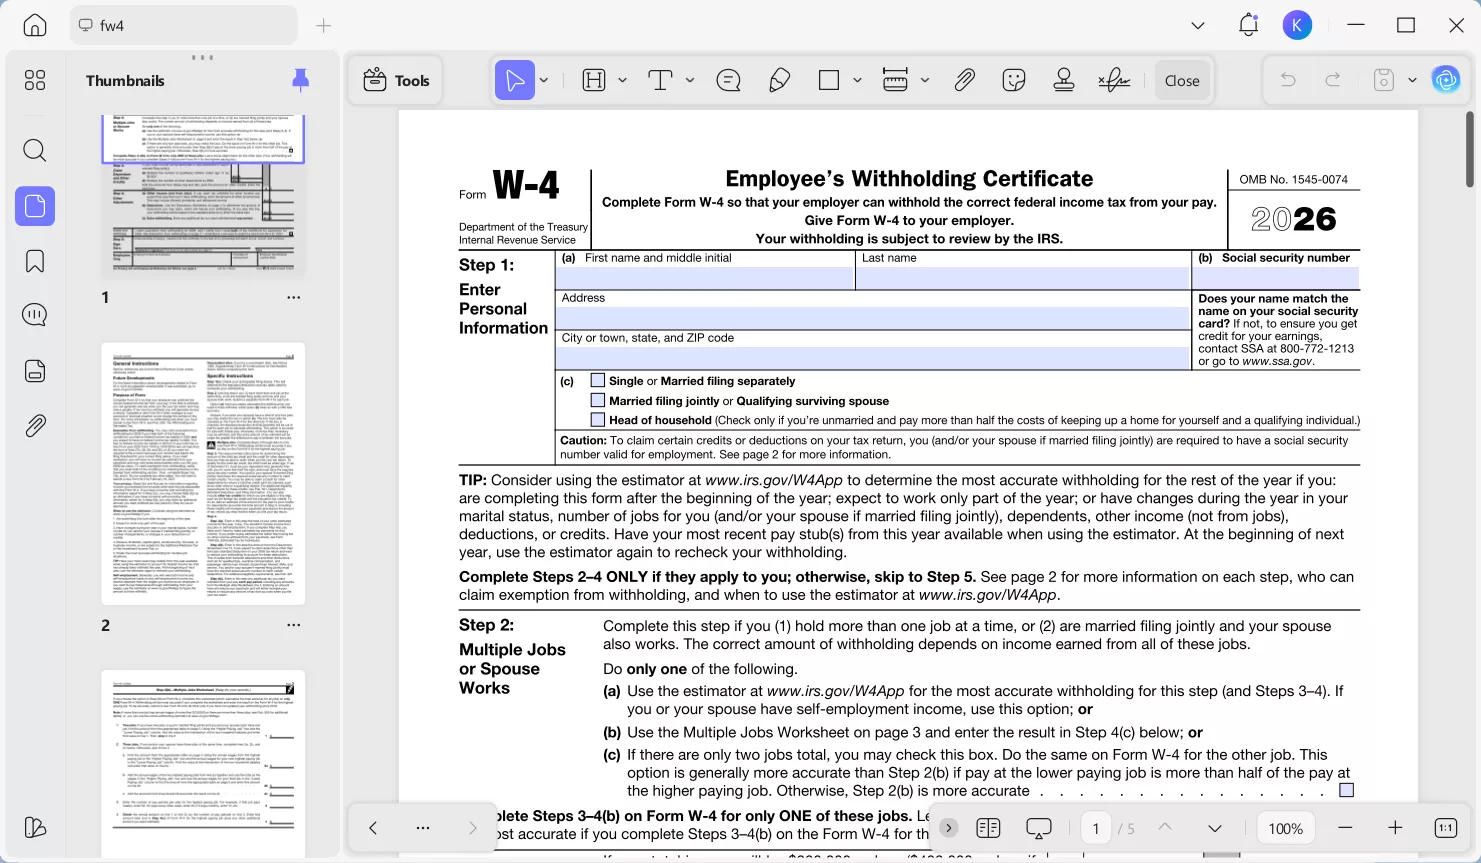Expand the measure tool dropdown arrow

(x=925, y=80)
